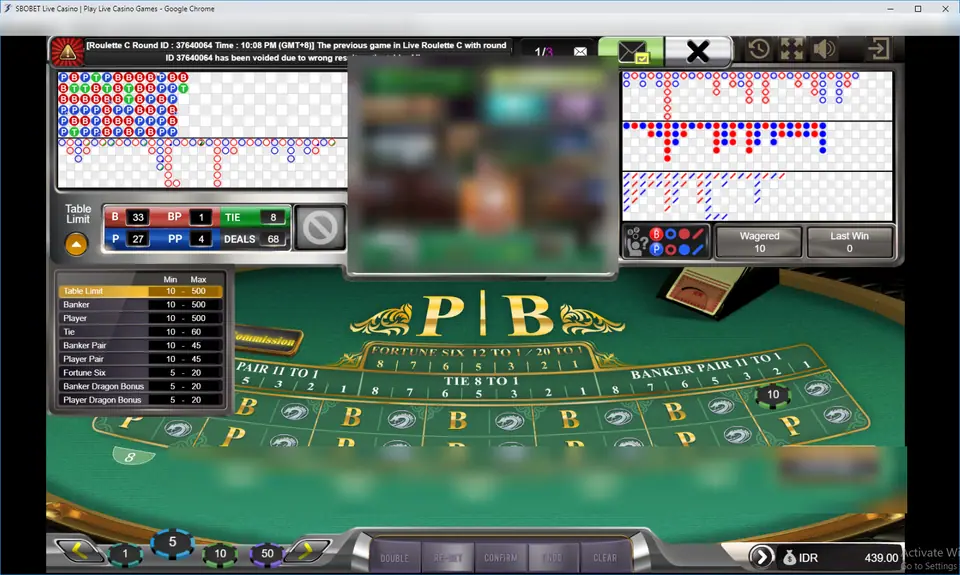
Task: Select the purple 50 chip
Action: click(267, 554)
